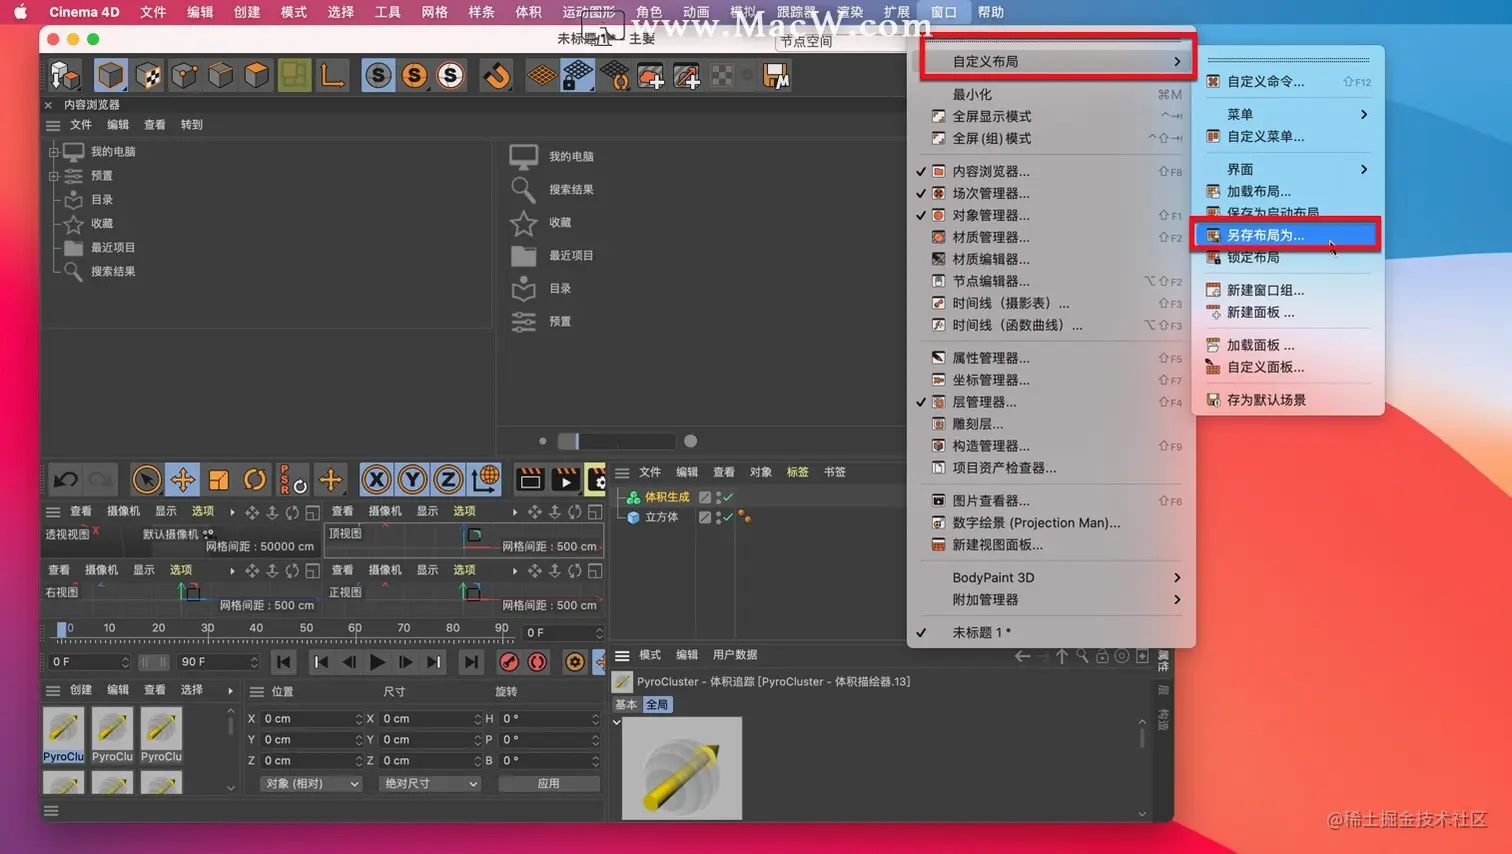The image size is (1512, 854).
Task: Open the 对象 (相对) dropdown
Action: click(x=311, y=784)
